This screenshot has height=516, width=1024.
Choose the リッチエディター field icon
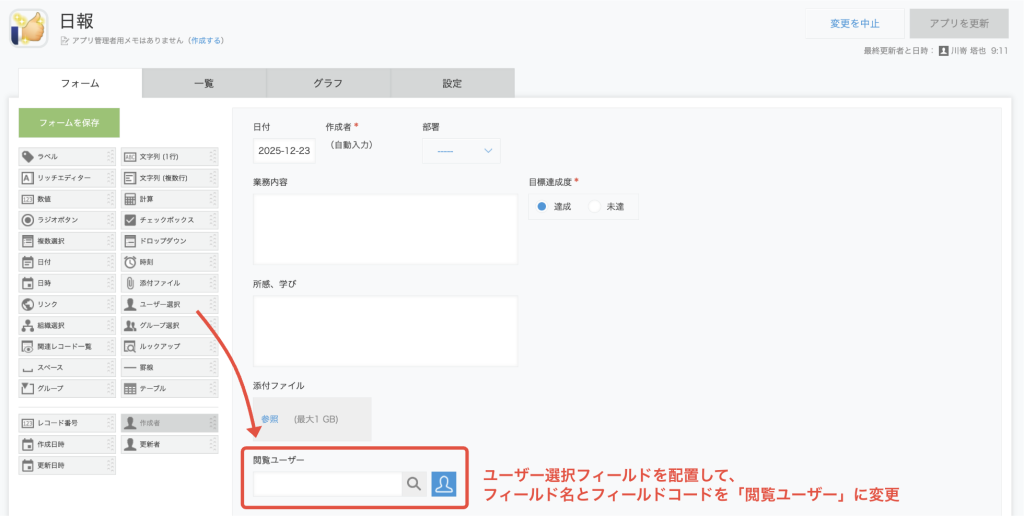pos(27,178)
